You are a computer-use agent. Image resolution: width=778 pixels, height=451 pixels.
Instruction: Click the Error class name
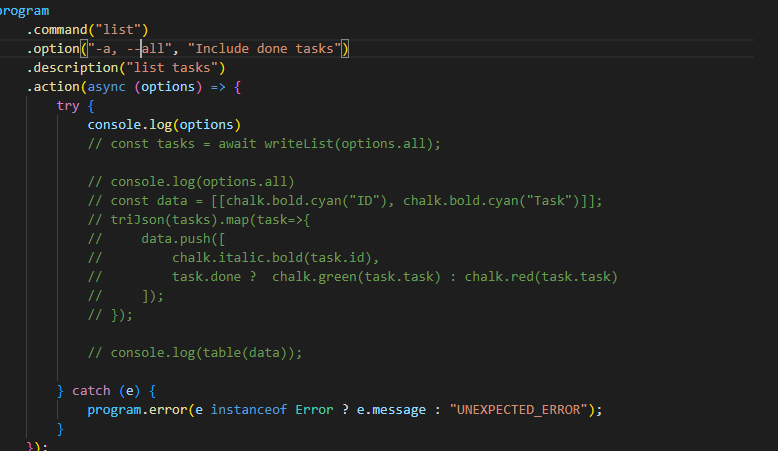tap(314, 410)
